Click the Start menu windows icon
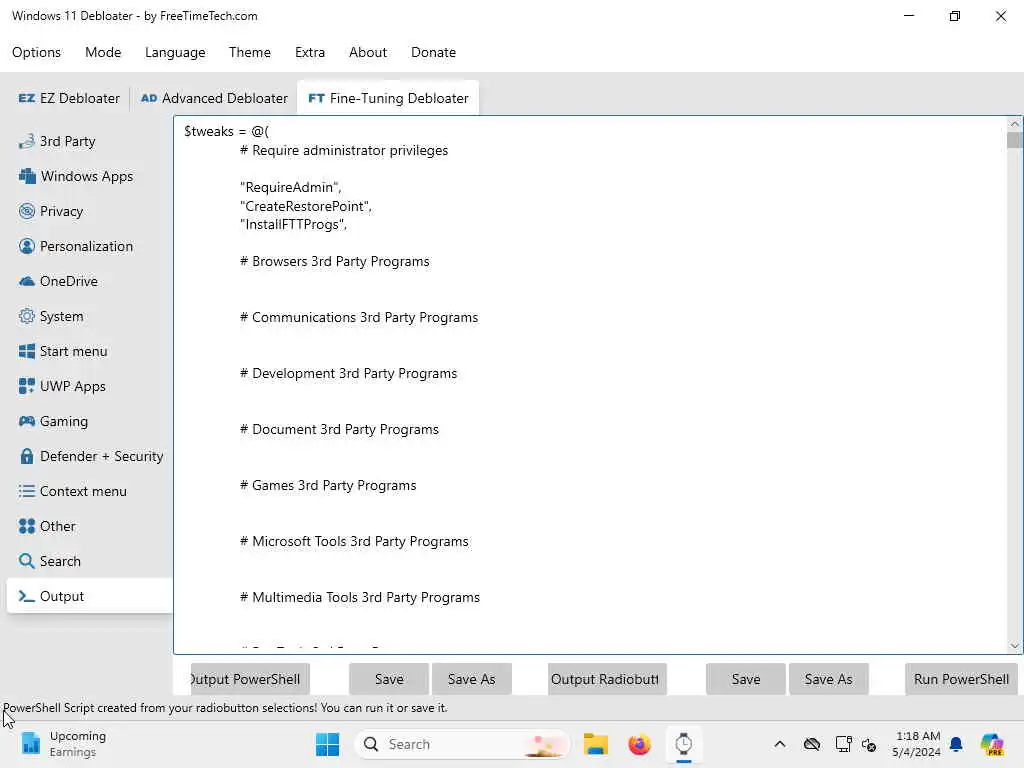1024x768 pixels. pos(27,351)
